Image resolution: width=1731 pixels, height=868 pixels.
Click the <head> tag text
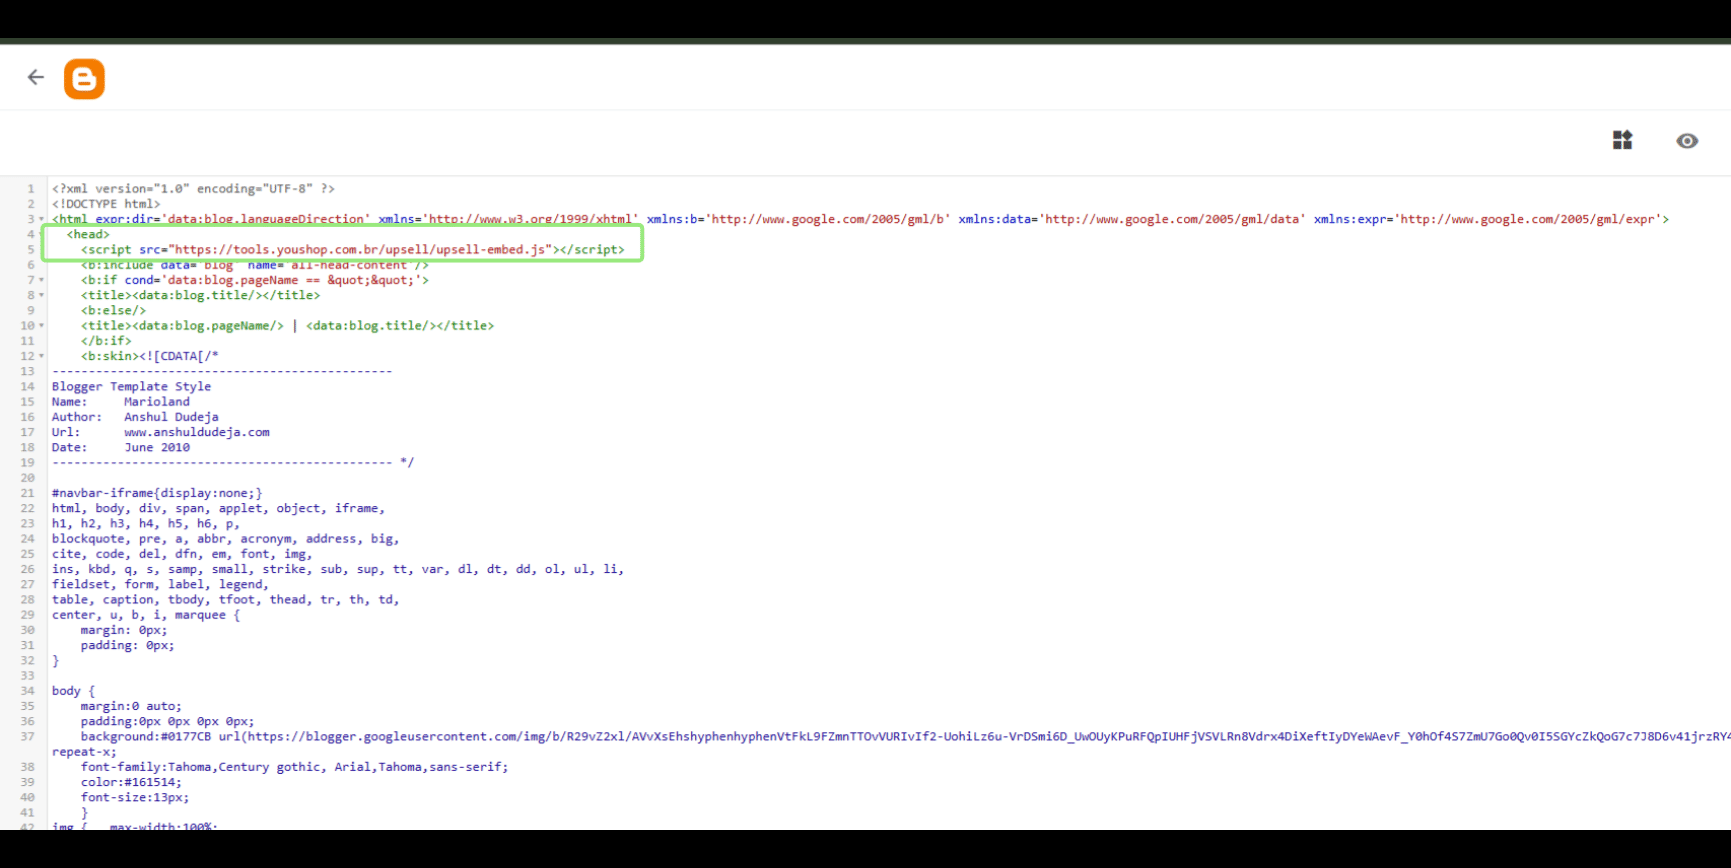point(88,234)
